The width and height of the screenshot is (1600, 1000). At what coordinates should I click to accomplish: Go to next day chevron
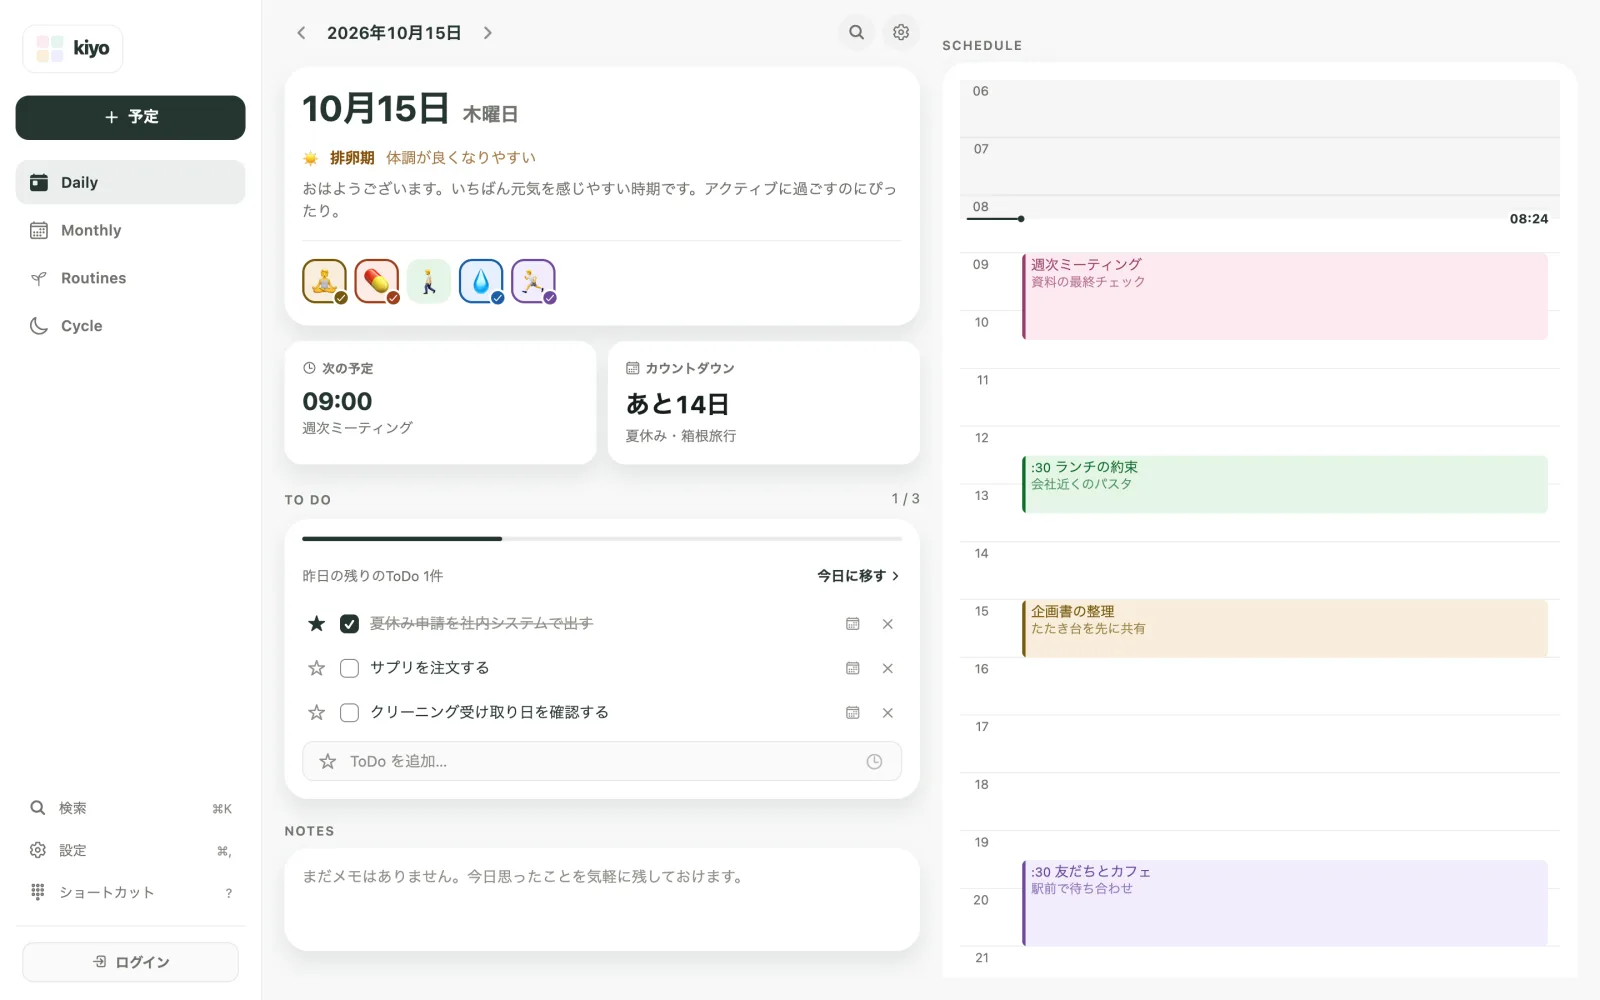(x=488, y=33)
